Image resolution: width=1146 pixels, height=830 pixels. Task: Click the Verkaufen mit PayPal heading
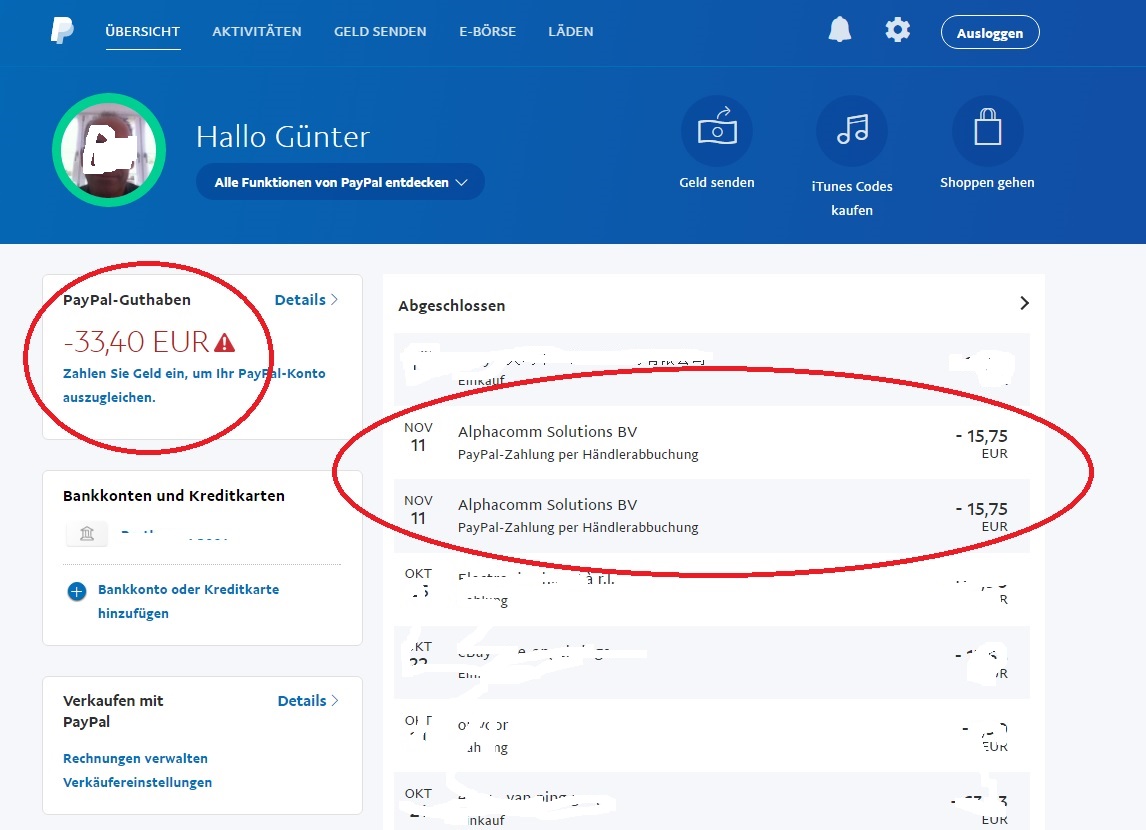(x=113, y=711)
